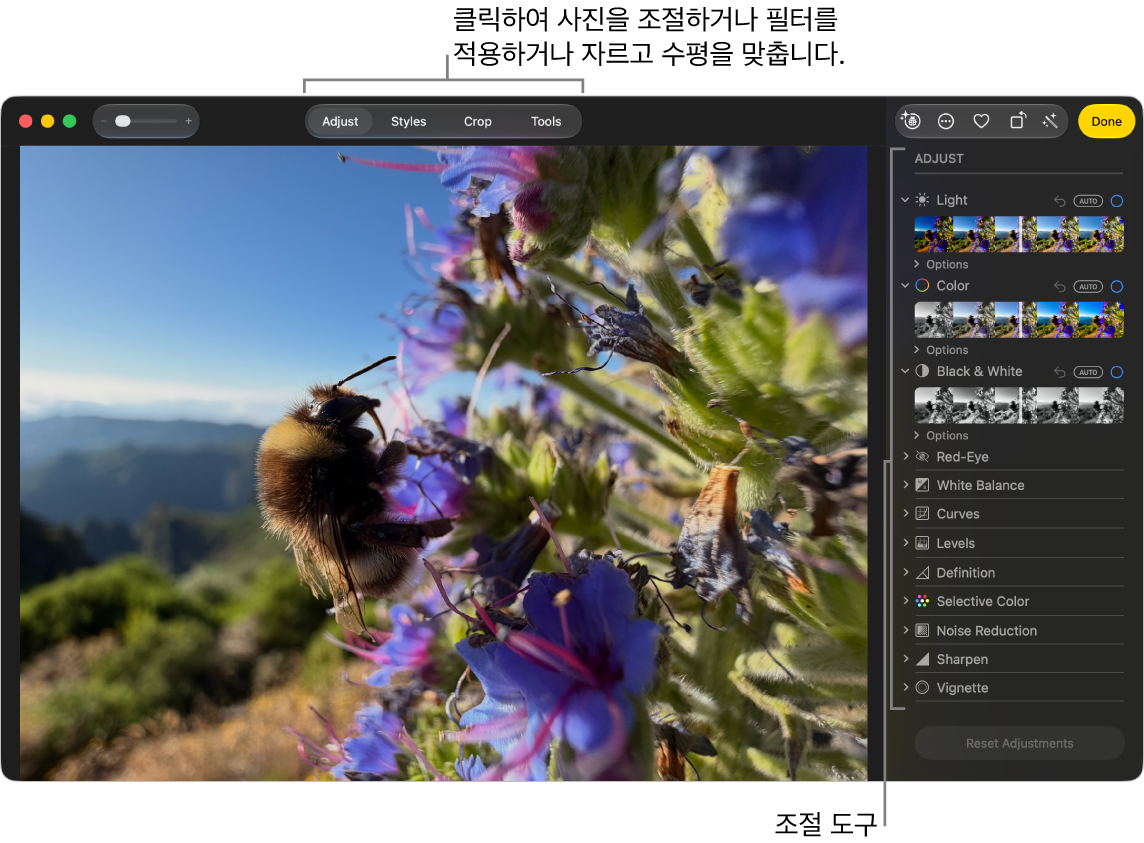Click the zoom slider in title bar
The height and width of the screenshot is (843, 1144).
(146, 121)
